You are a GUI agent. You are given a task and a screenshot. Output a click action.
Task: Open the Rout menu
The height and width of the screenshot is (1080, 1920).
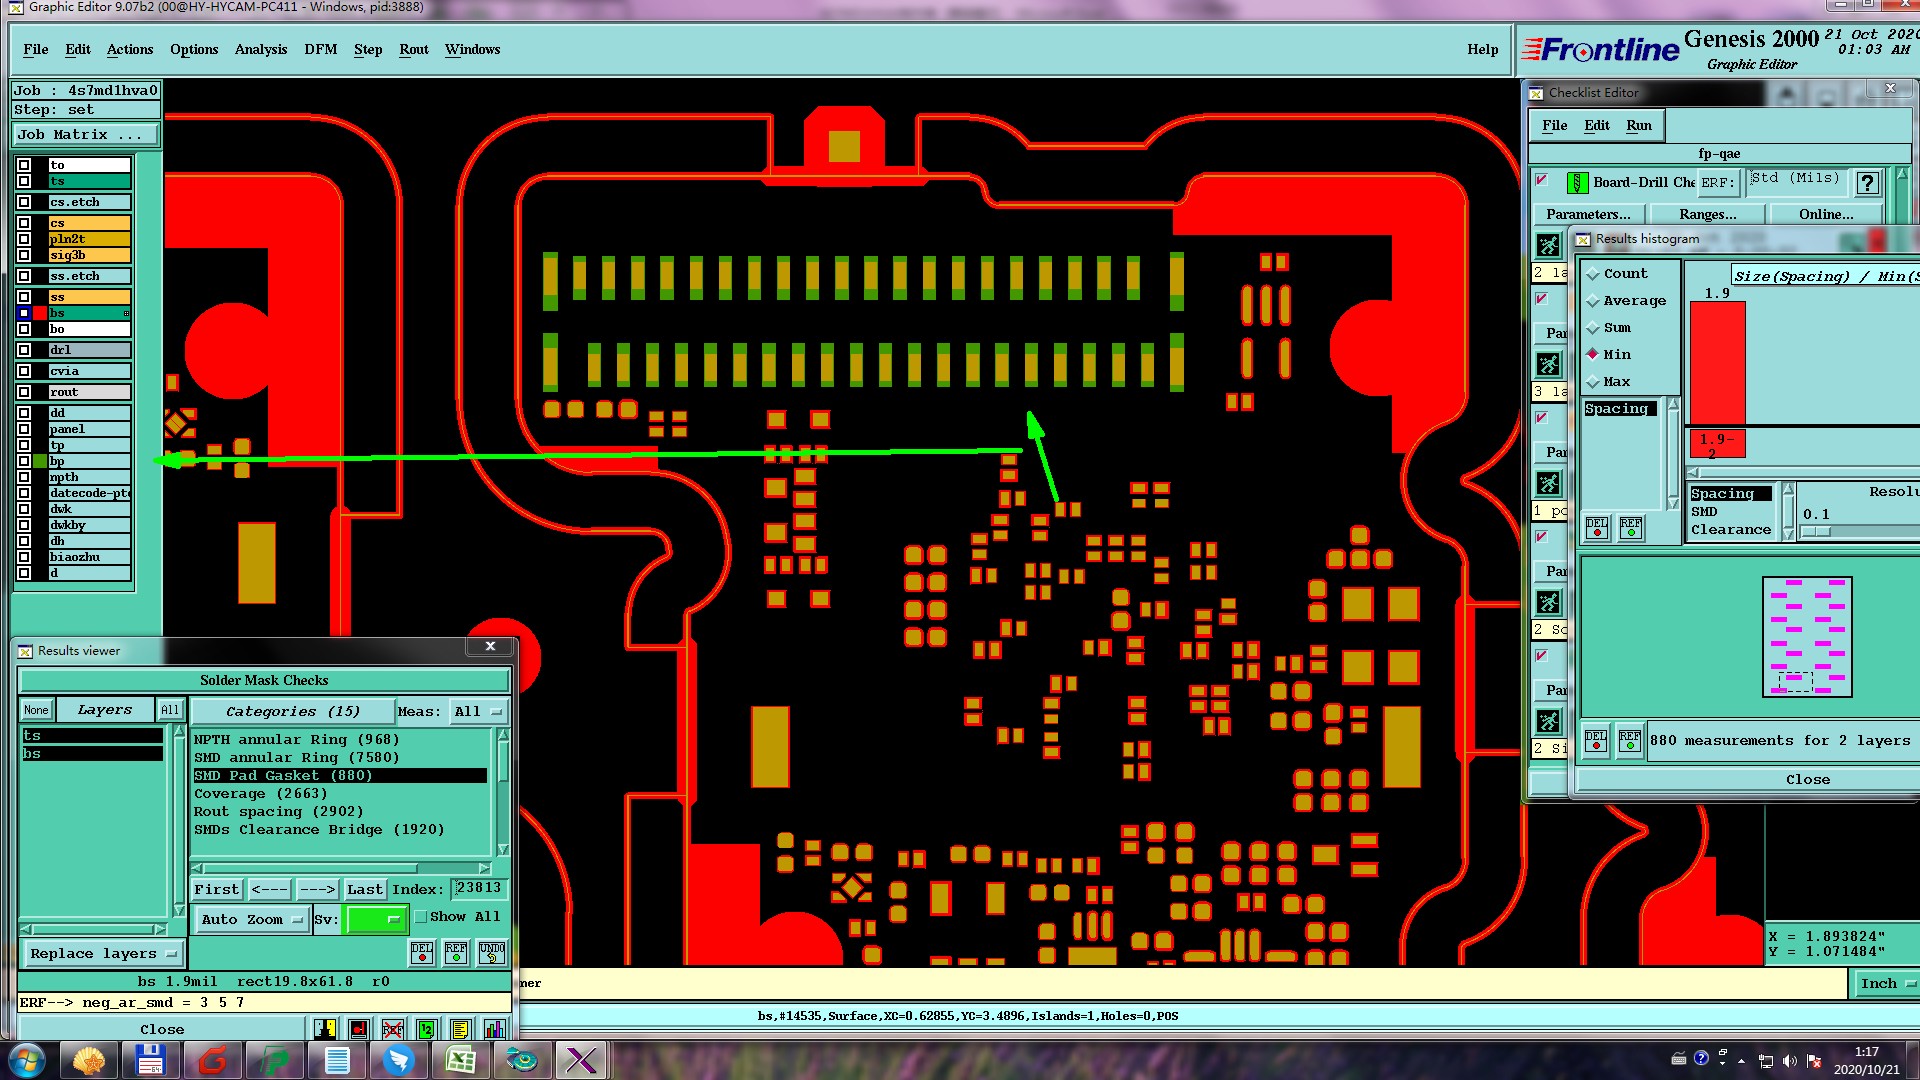pyautogui.click(x=414, y=50)
